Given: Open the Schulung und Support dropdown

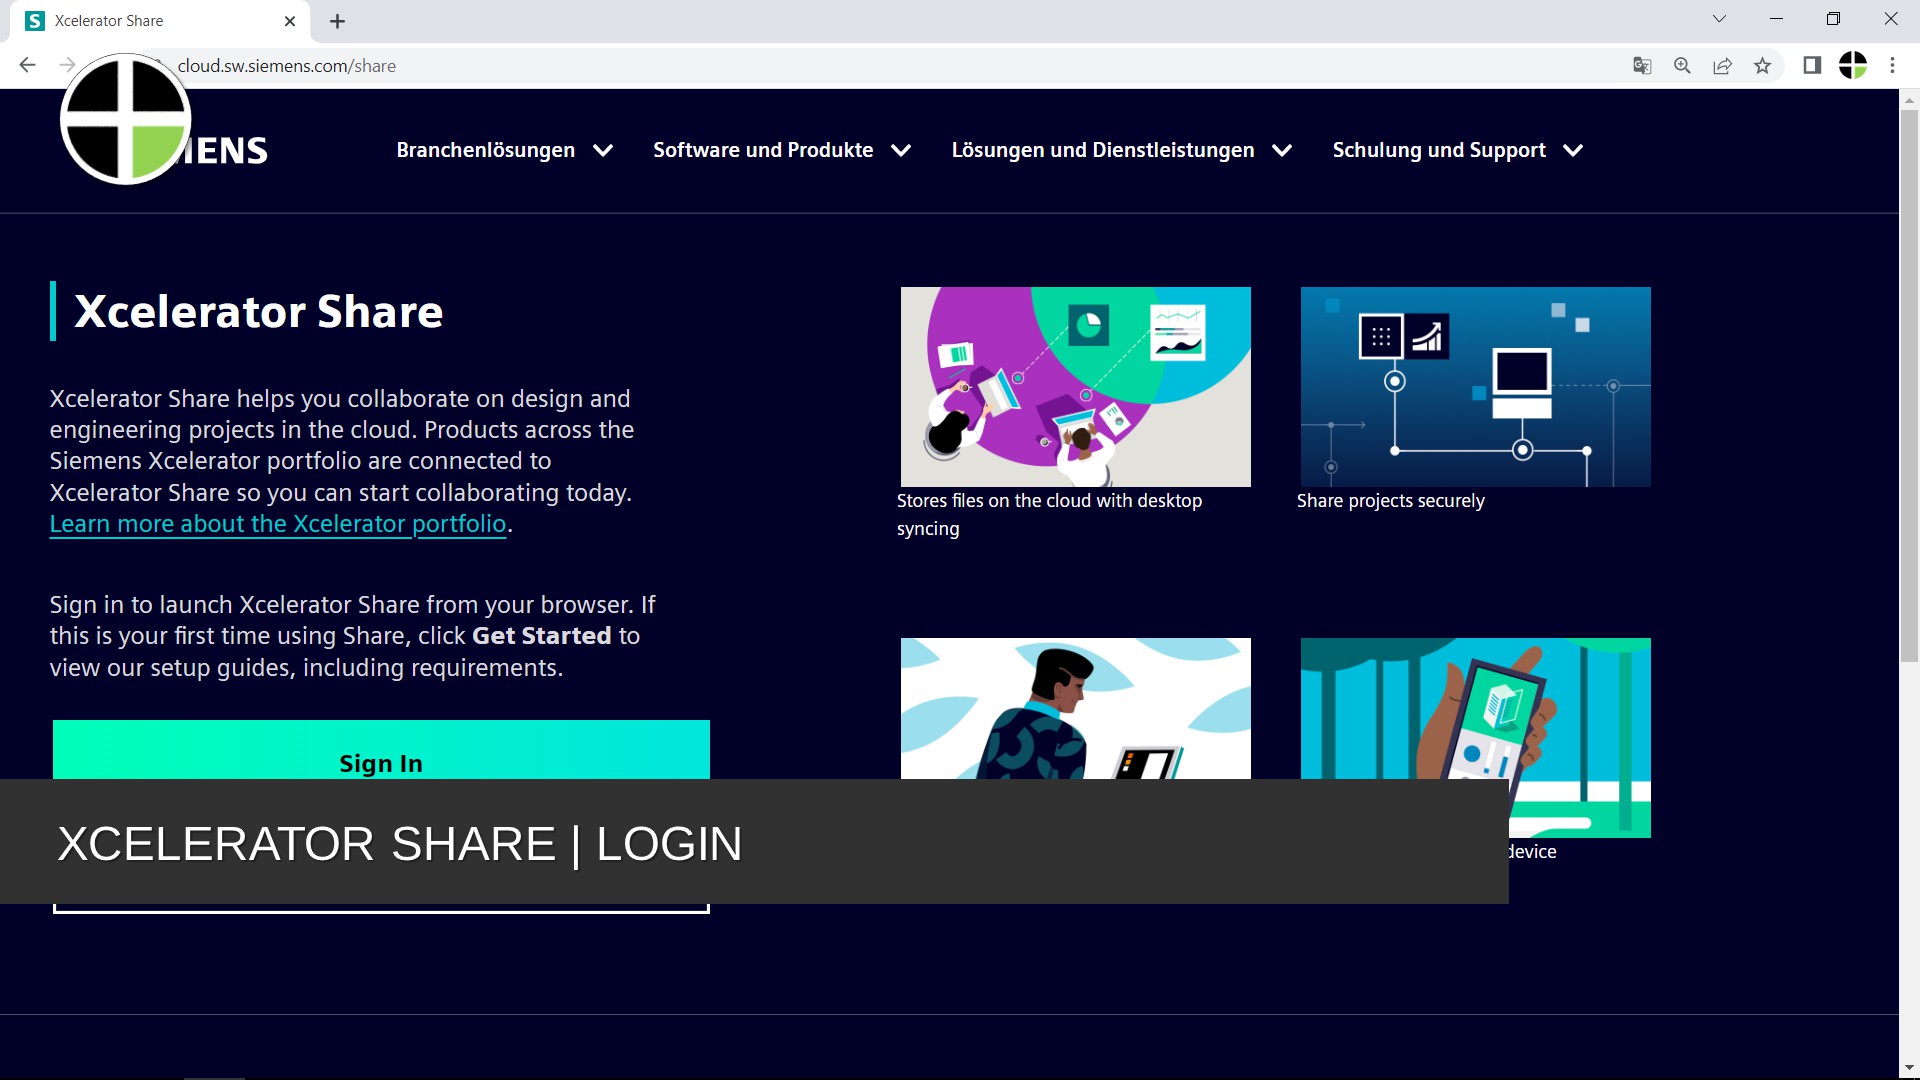Looking at the screenshot, I should pos(1573,150).
